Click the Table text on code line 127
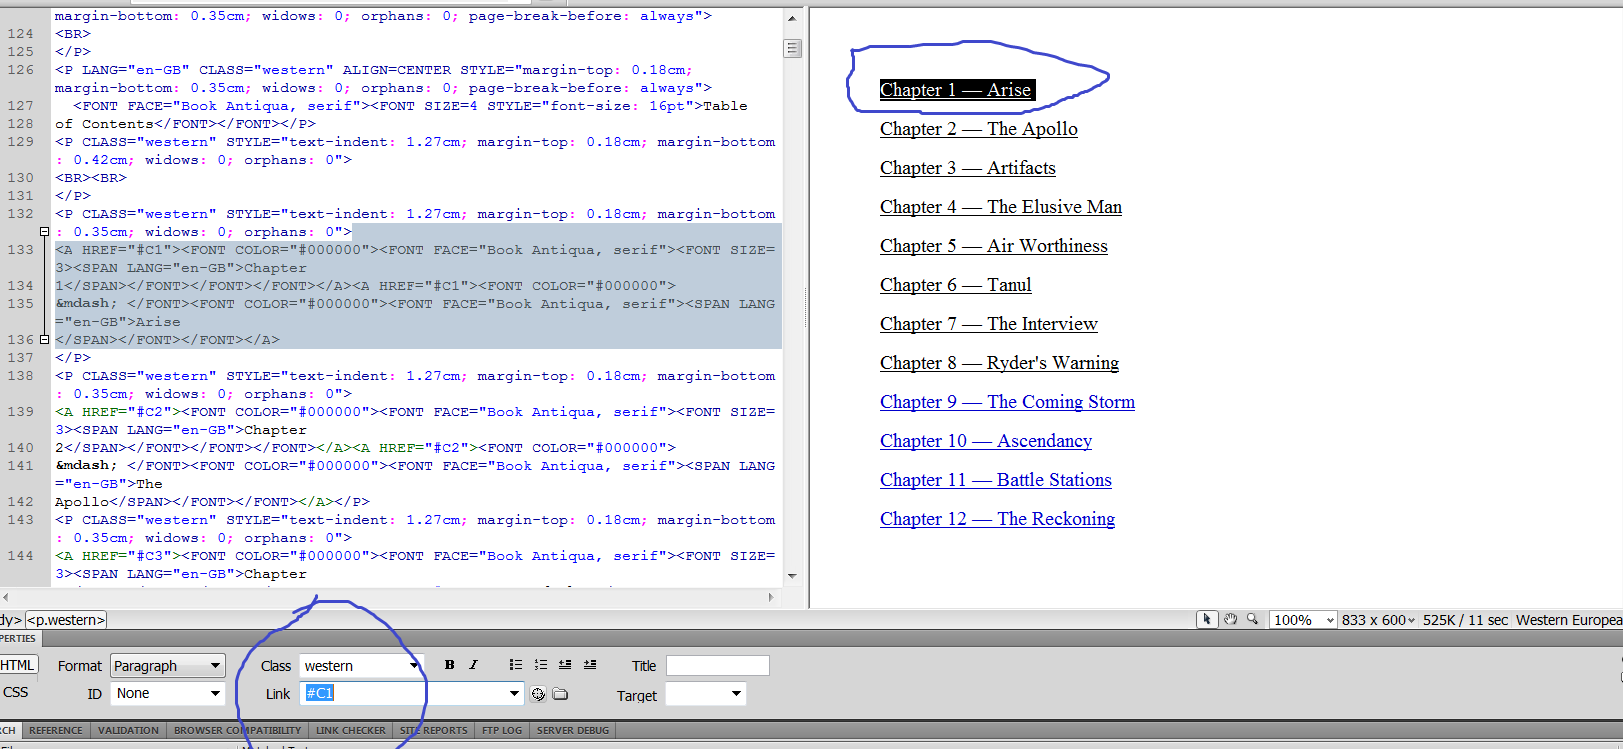 point(725,106)
